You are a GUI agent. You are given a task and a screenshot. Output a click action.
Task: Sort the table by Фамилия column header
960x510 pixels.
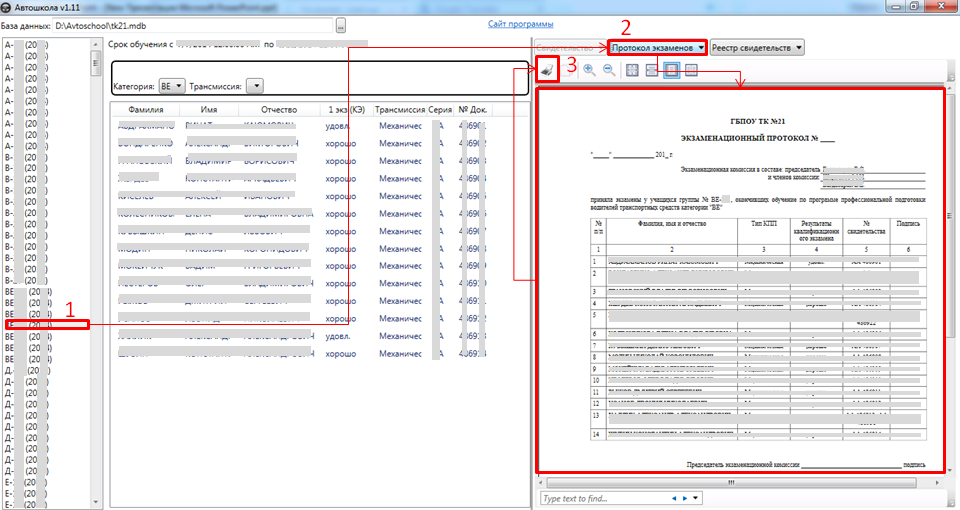[x=146, y=109]
